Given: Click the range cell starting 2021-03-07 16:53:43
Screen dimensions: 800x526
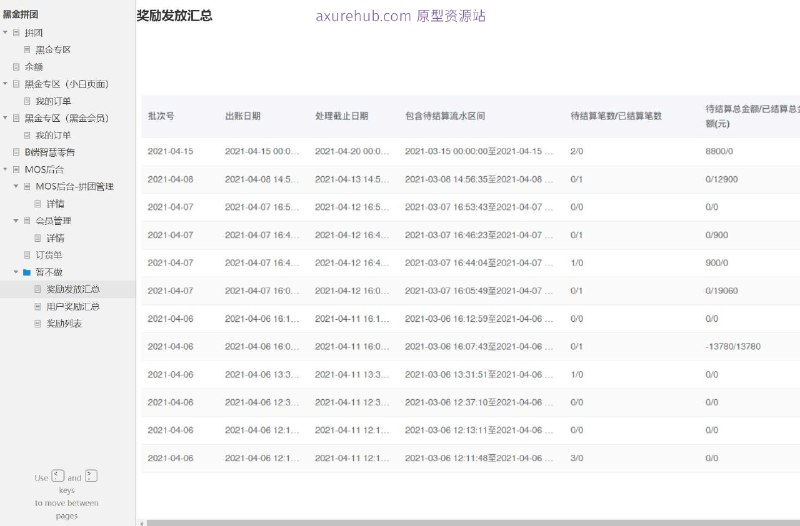Looking at the screenshot, I should tap(479, 207).
